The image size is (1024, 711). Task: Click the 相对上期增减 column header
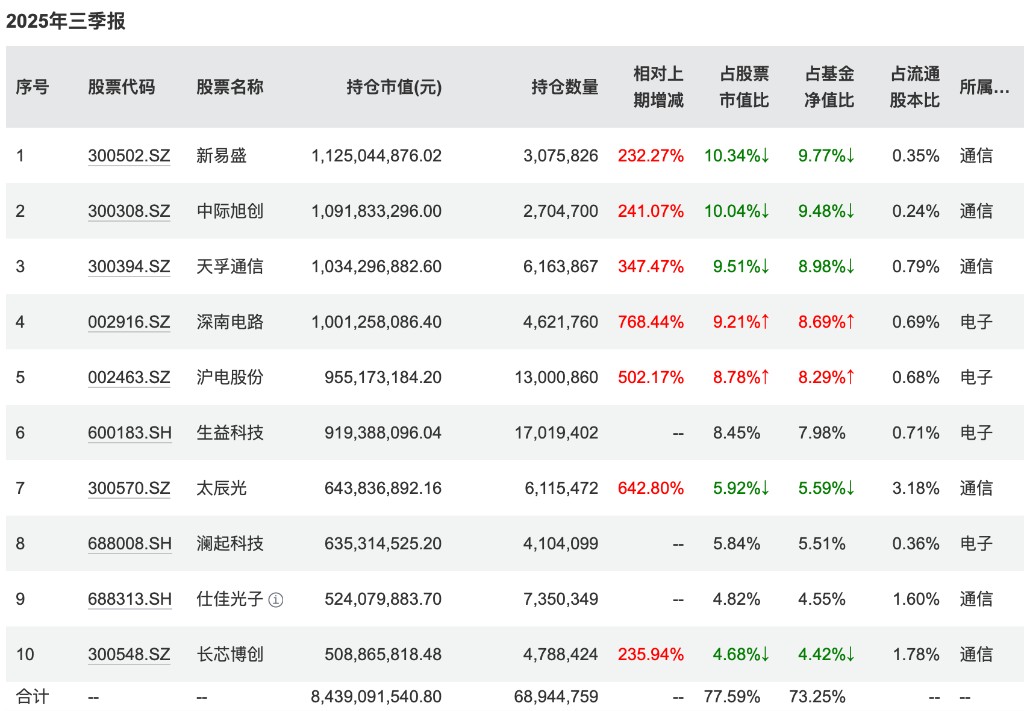tap(658, 87)
